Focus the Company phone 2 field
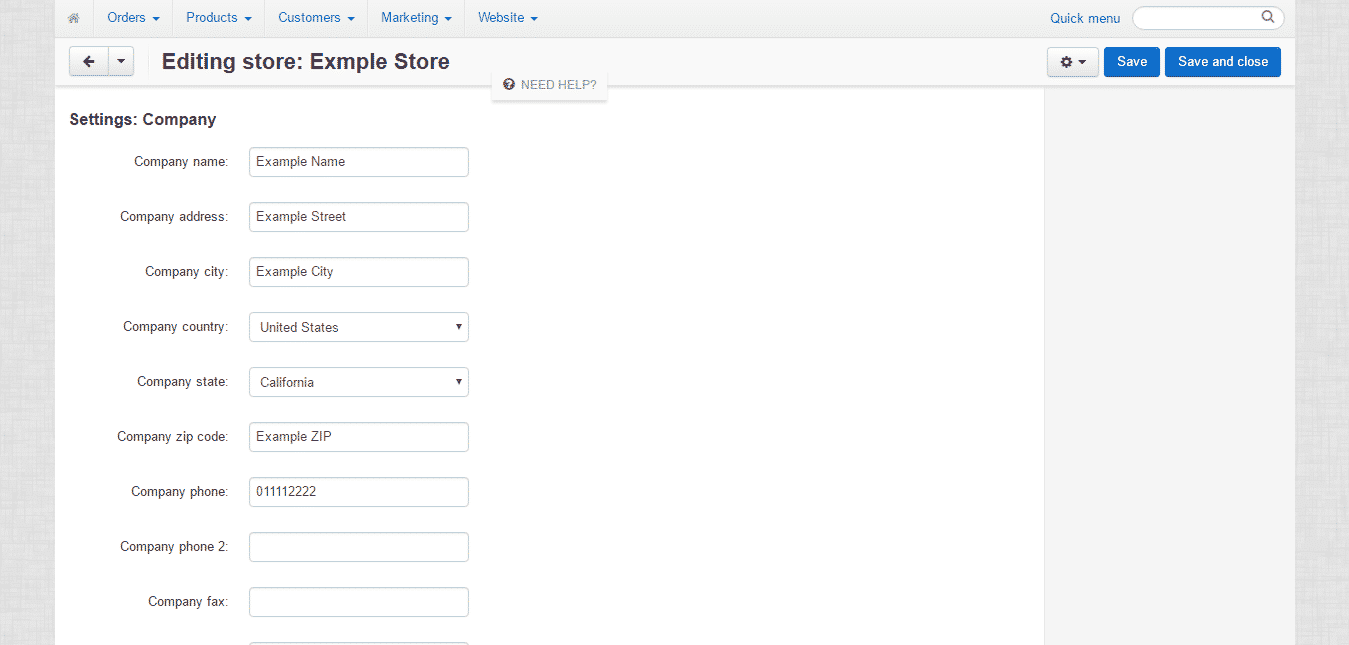 click(358, 547)
